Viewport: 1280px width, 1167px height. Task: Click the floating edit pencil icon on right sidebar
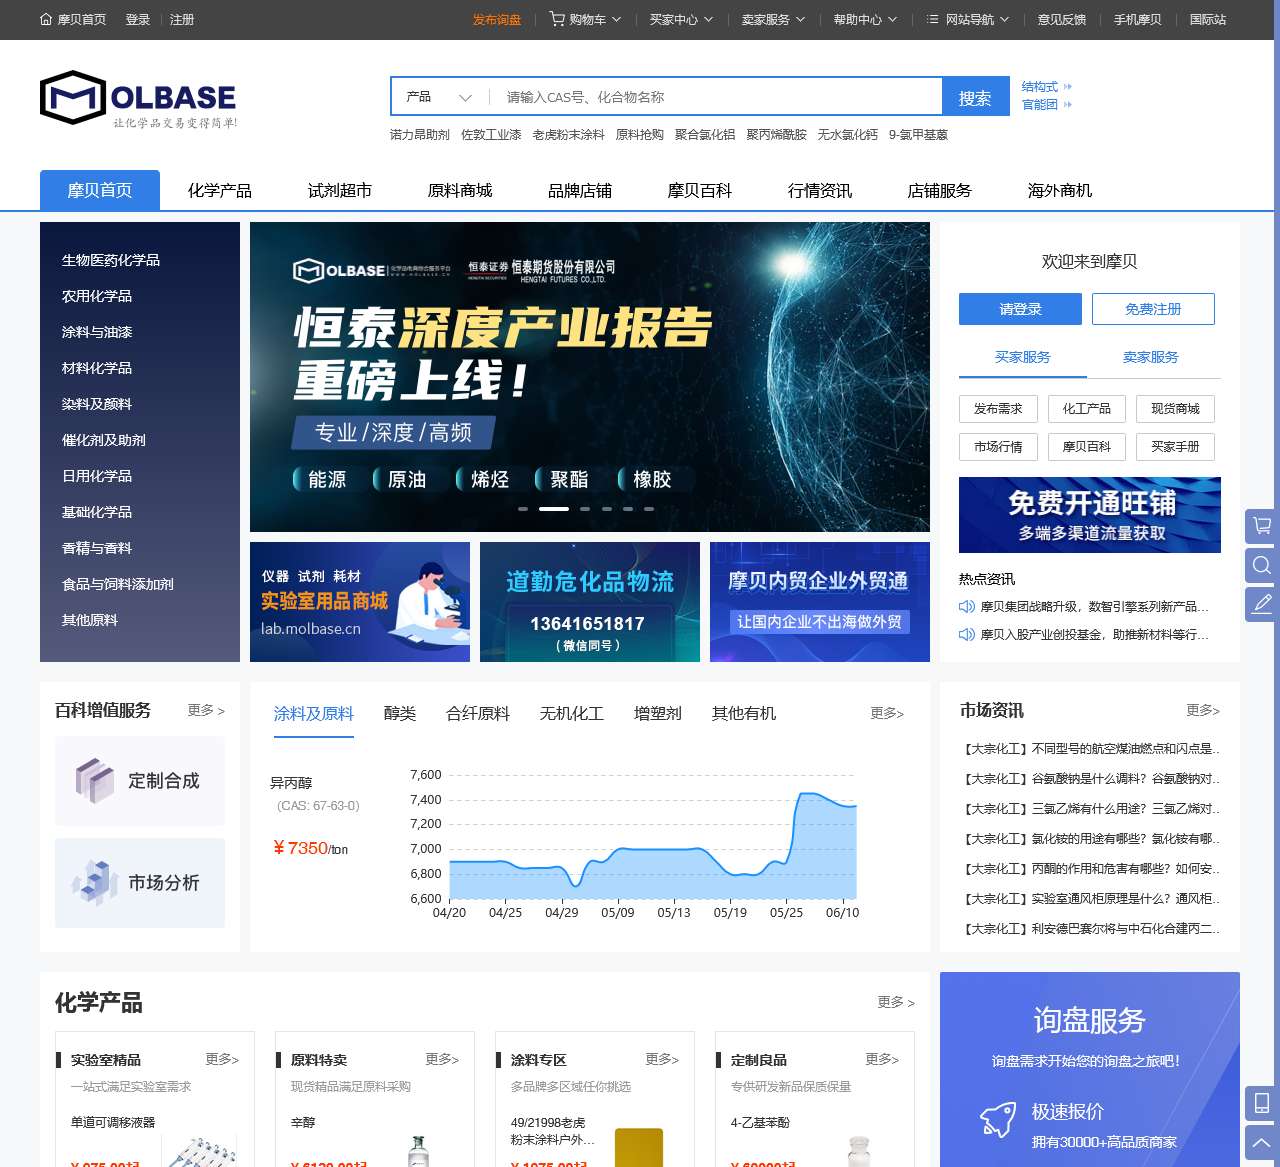(1262, 604)
